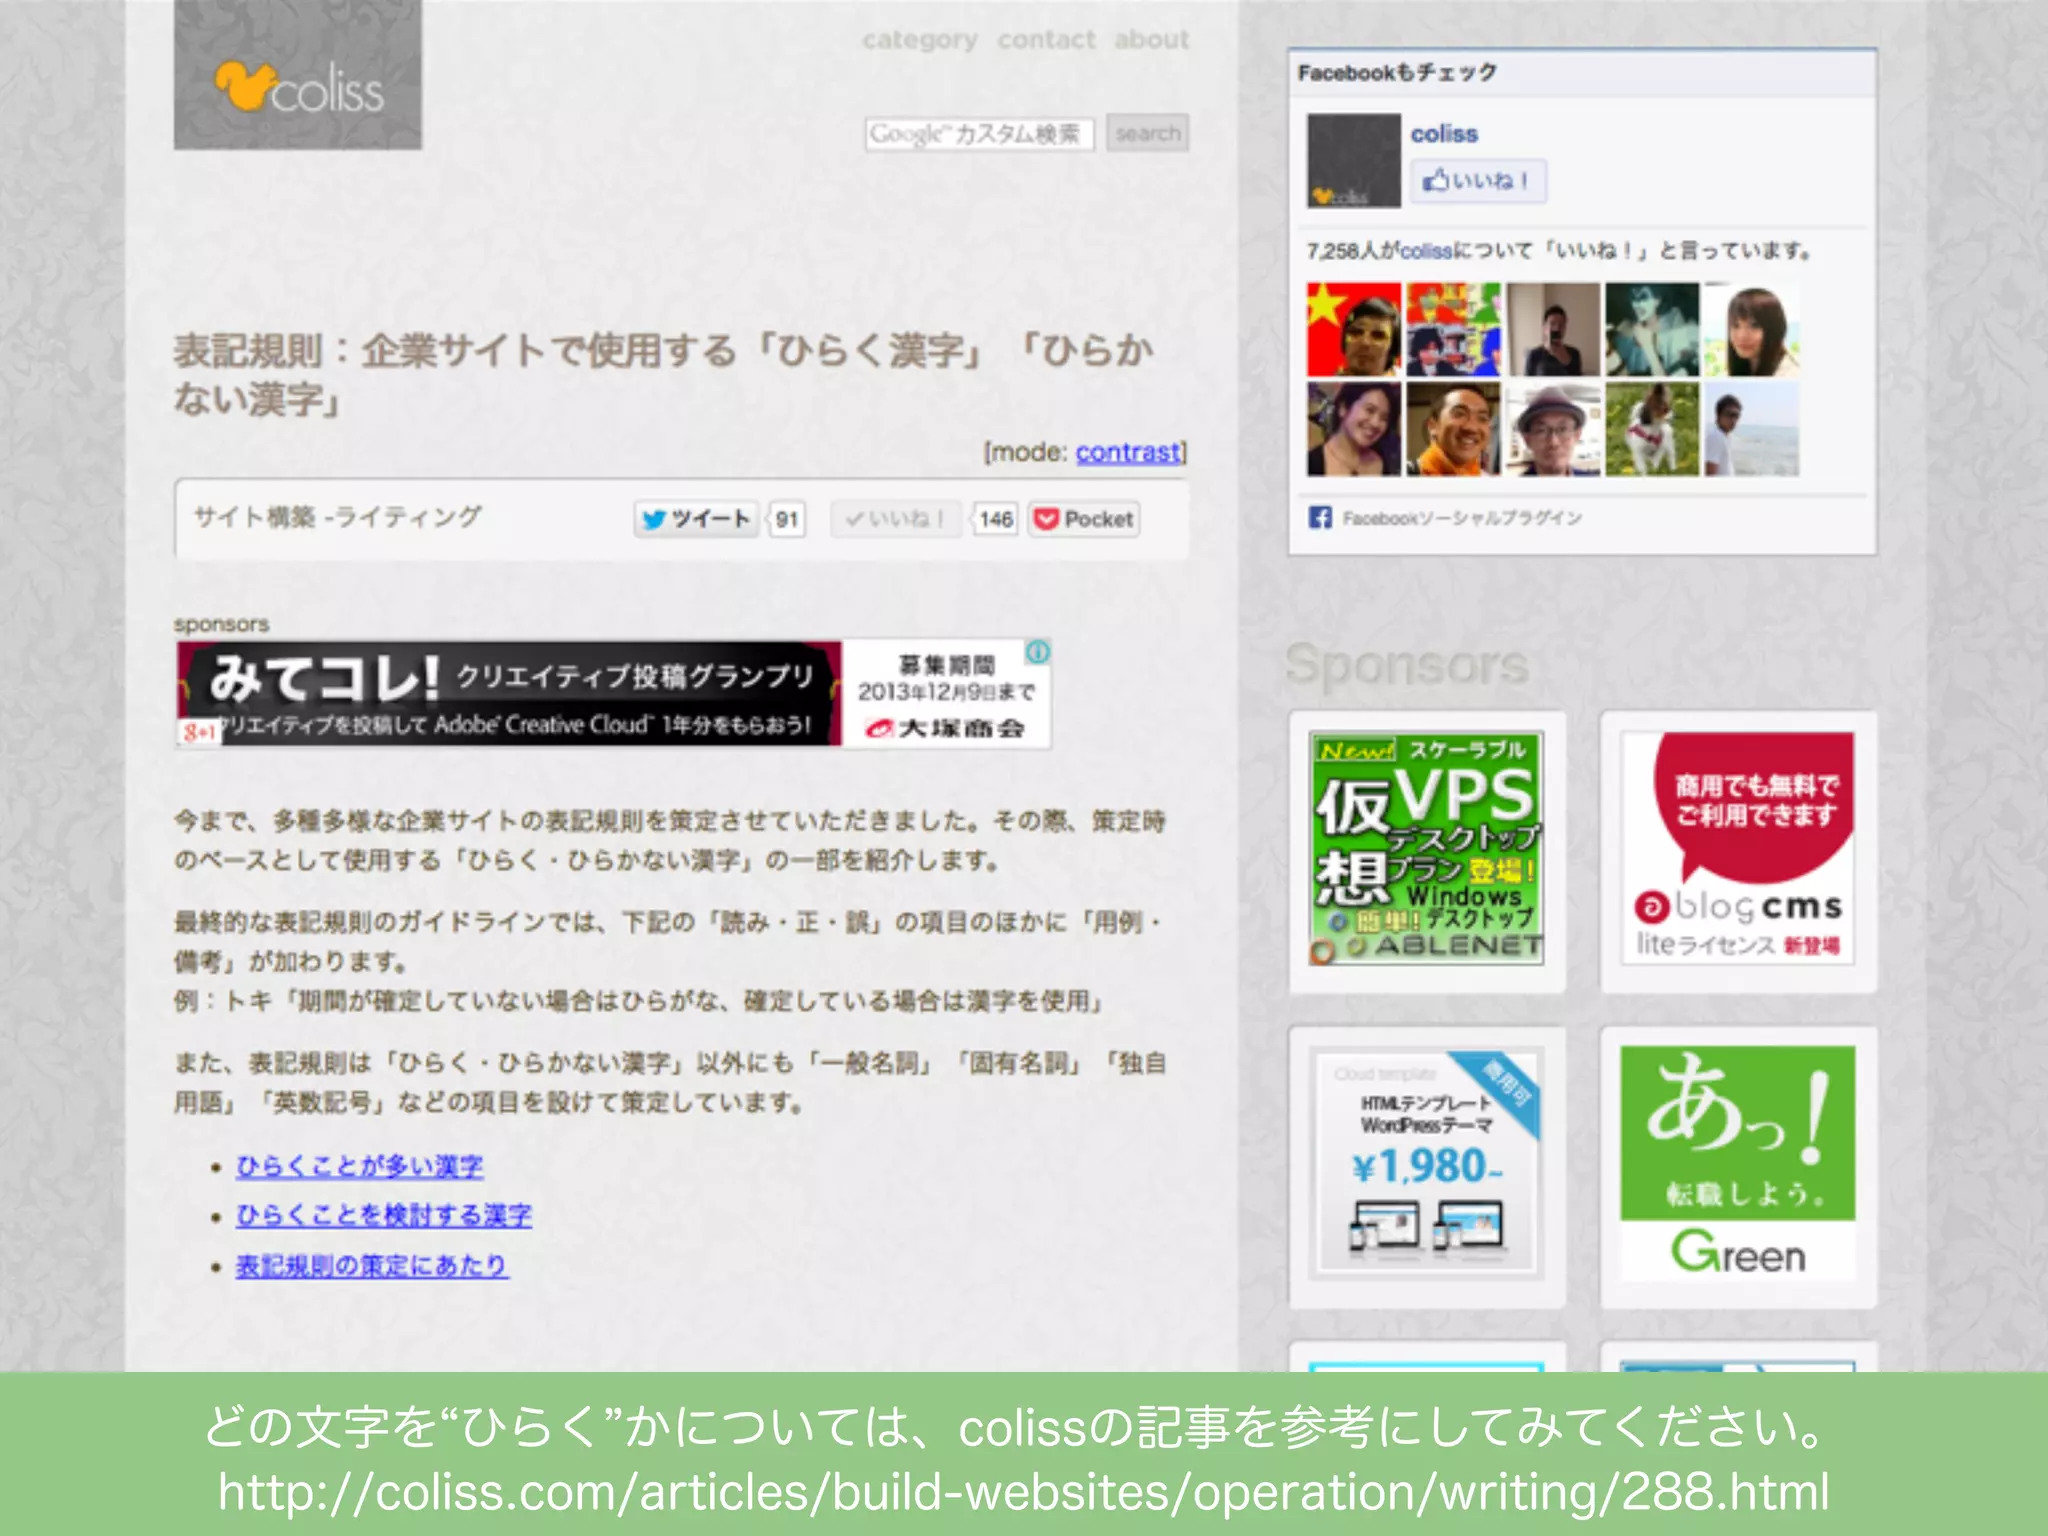The image size is (2048, 1536).
Task: Click the Facebook いいね！ button in article bar
Action: (895, 519)
